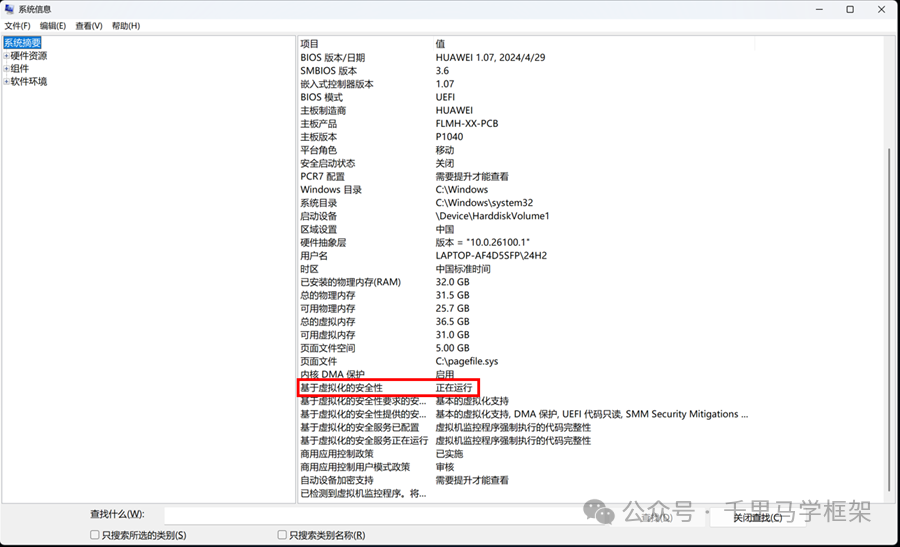Select the 页面文件空间 row
The width and height of the screenshot is (900, 547).
tap(526, 348)
